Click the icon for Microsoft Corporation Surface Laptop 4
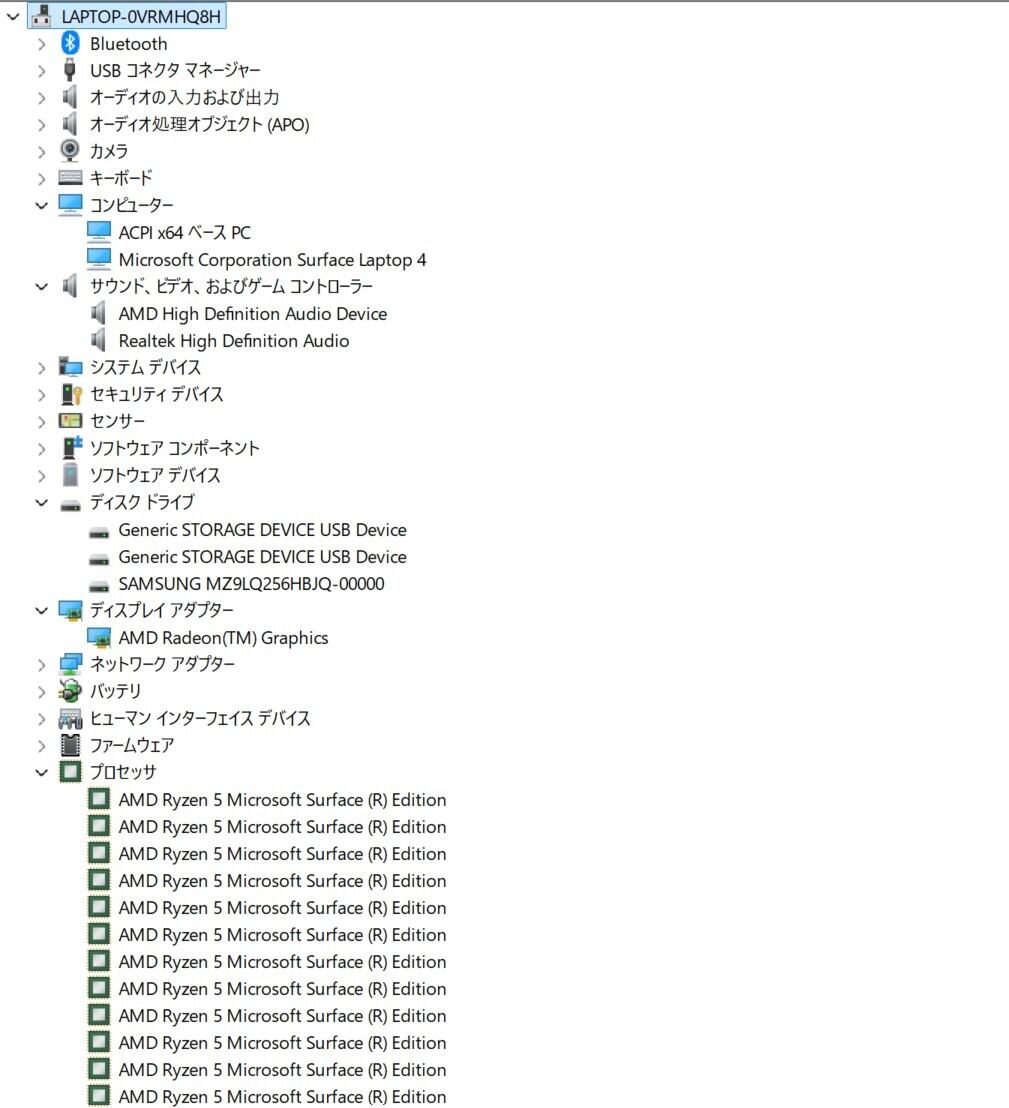 click(99, 259)
